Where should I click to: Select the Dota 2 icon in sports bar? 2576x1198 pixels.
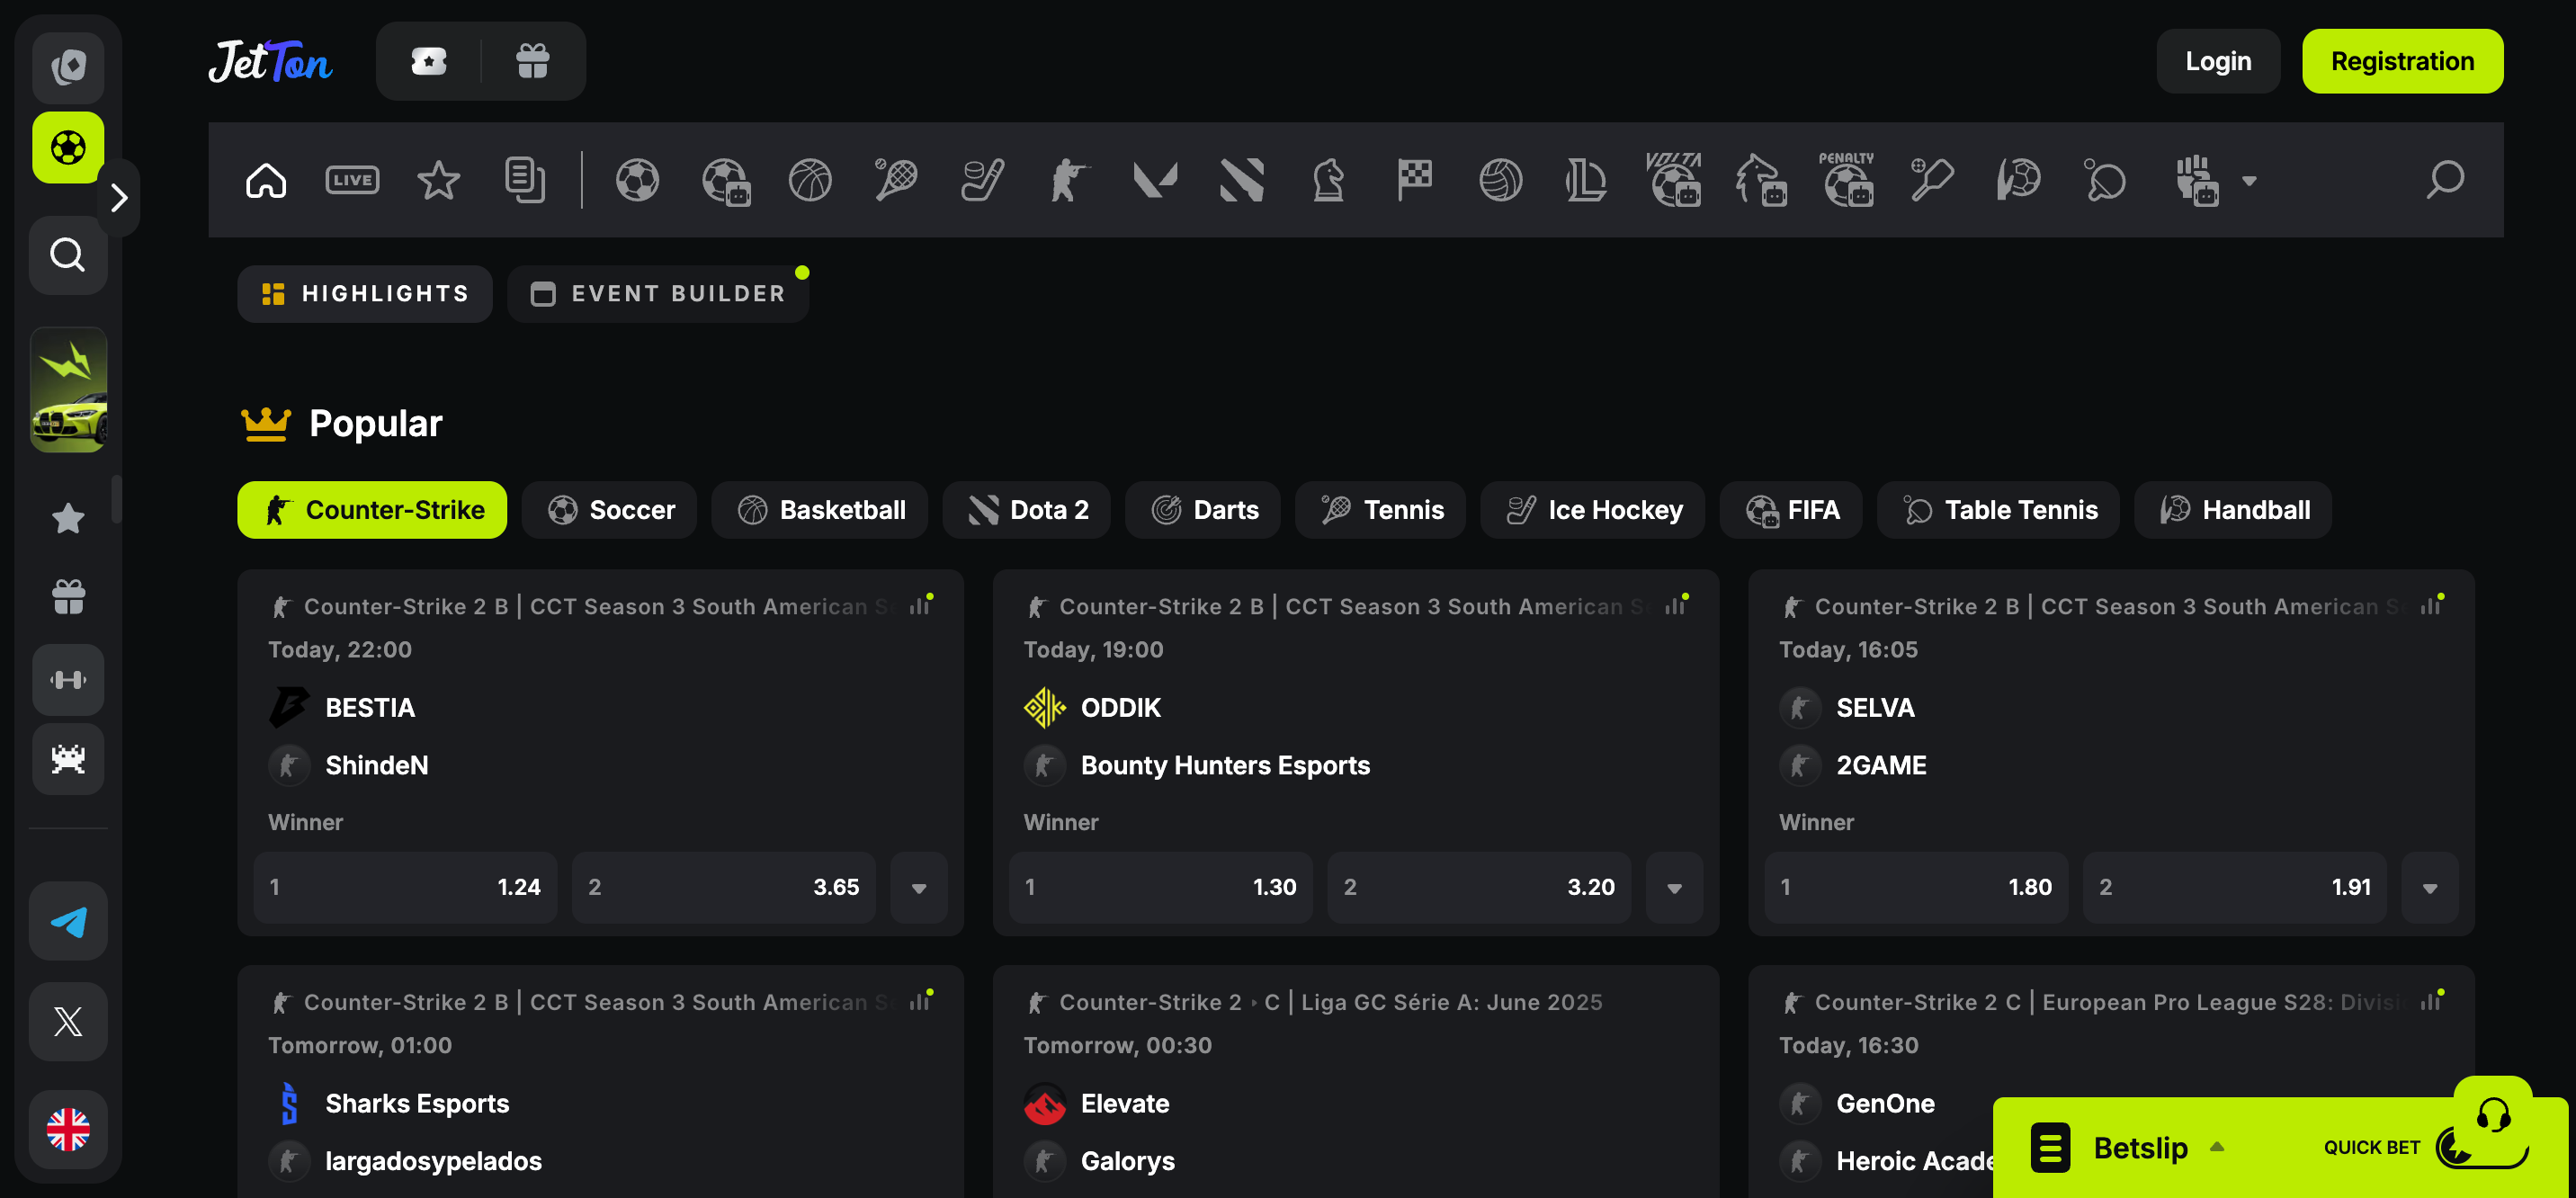coord(1242,181)
